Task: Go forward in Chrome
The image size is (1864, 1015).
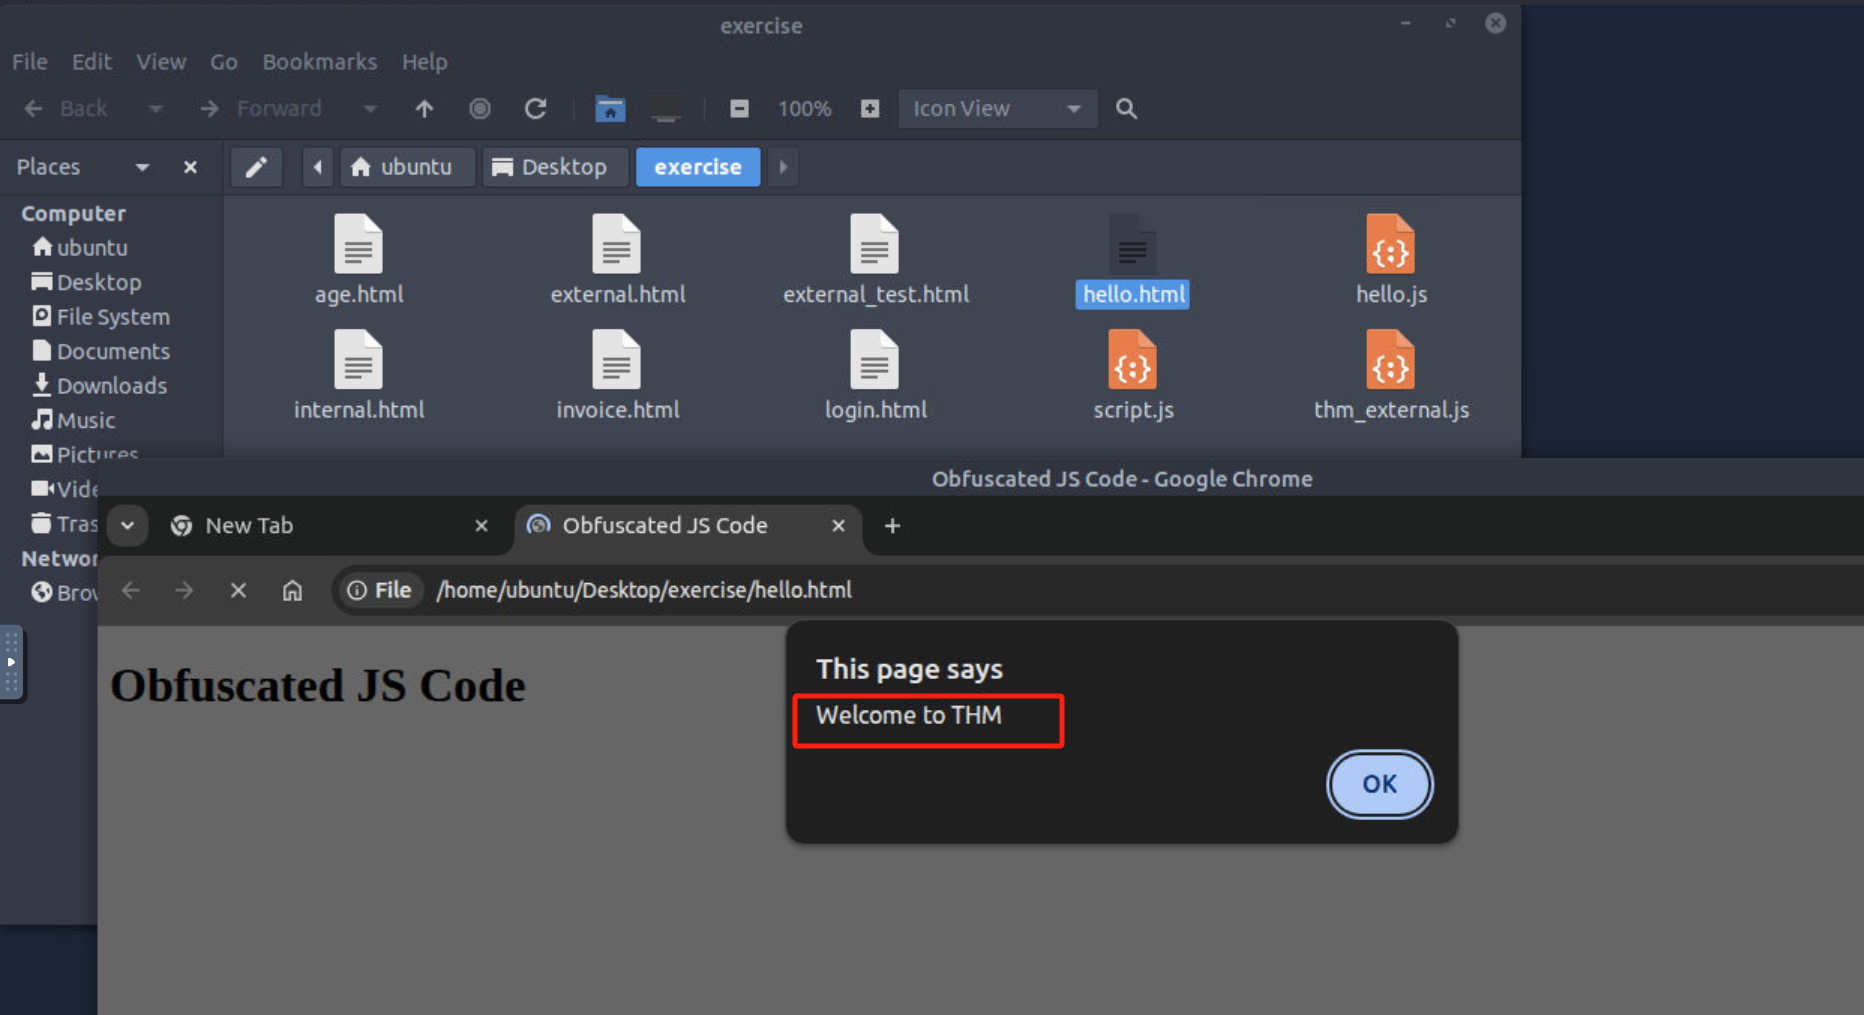Action: [x=184, y=590]
